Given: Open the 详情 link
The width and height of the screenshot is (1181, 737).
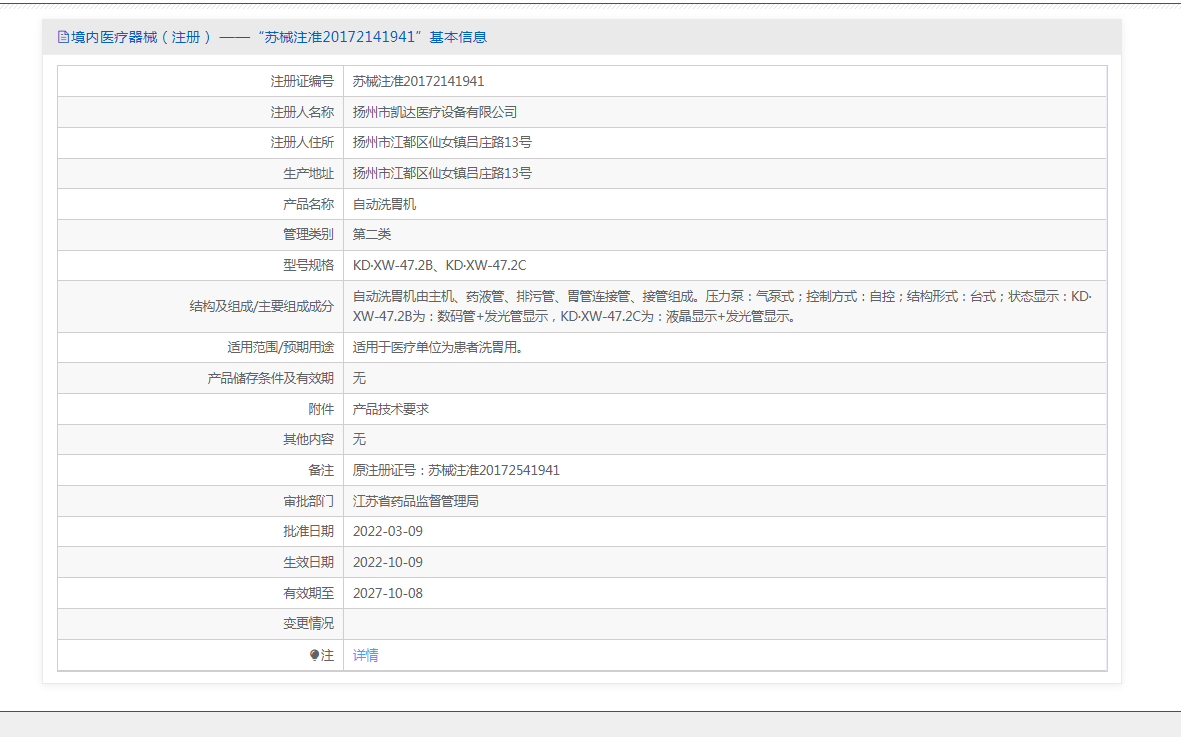Looking at the screenshot, I should [x=365, y=655].
